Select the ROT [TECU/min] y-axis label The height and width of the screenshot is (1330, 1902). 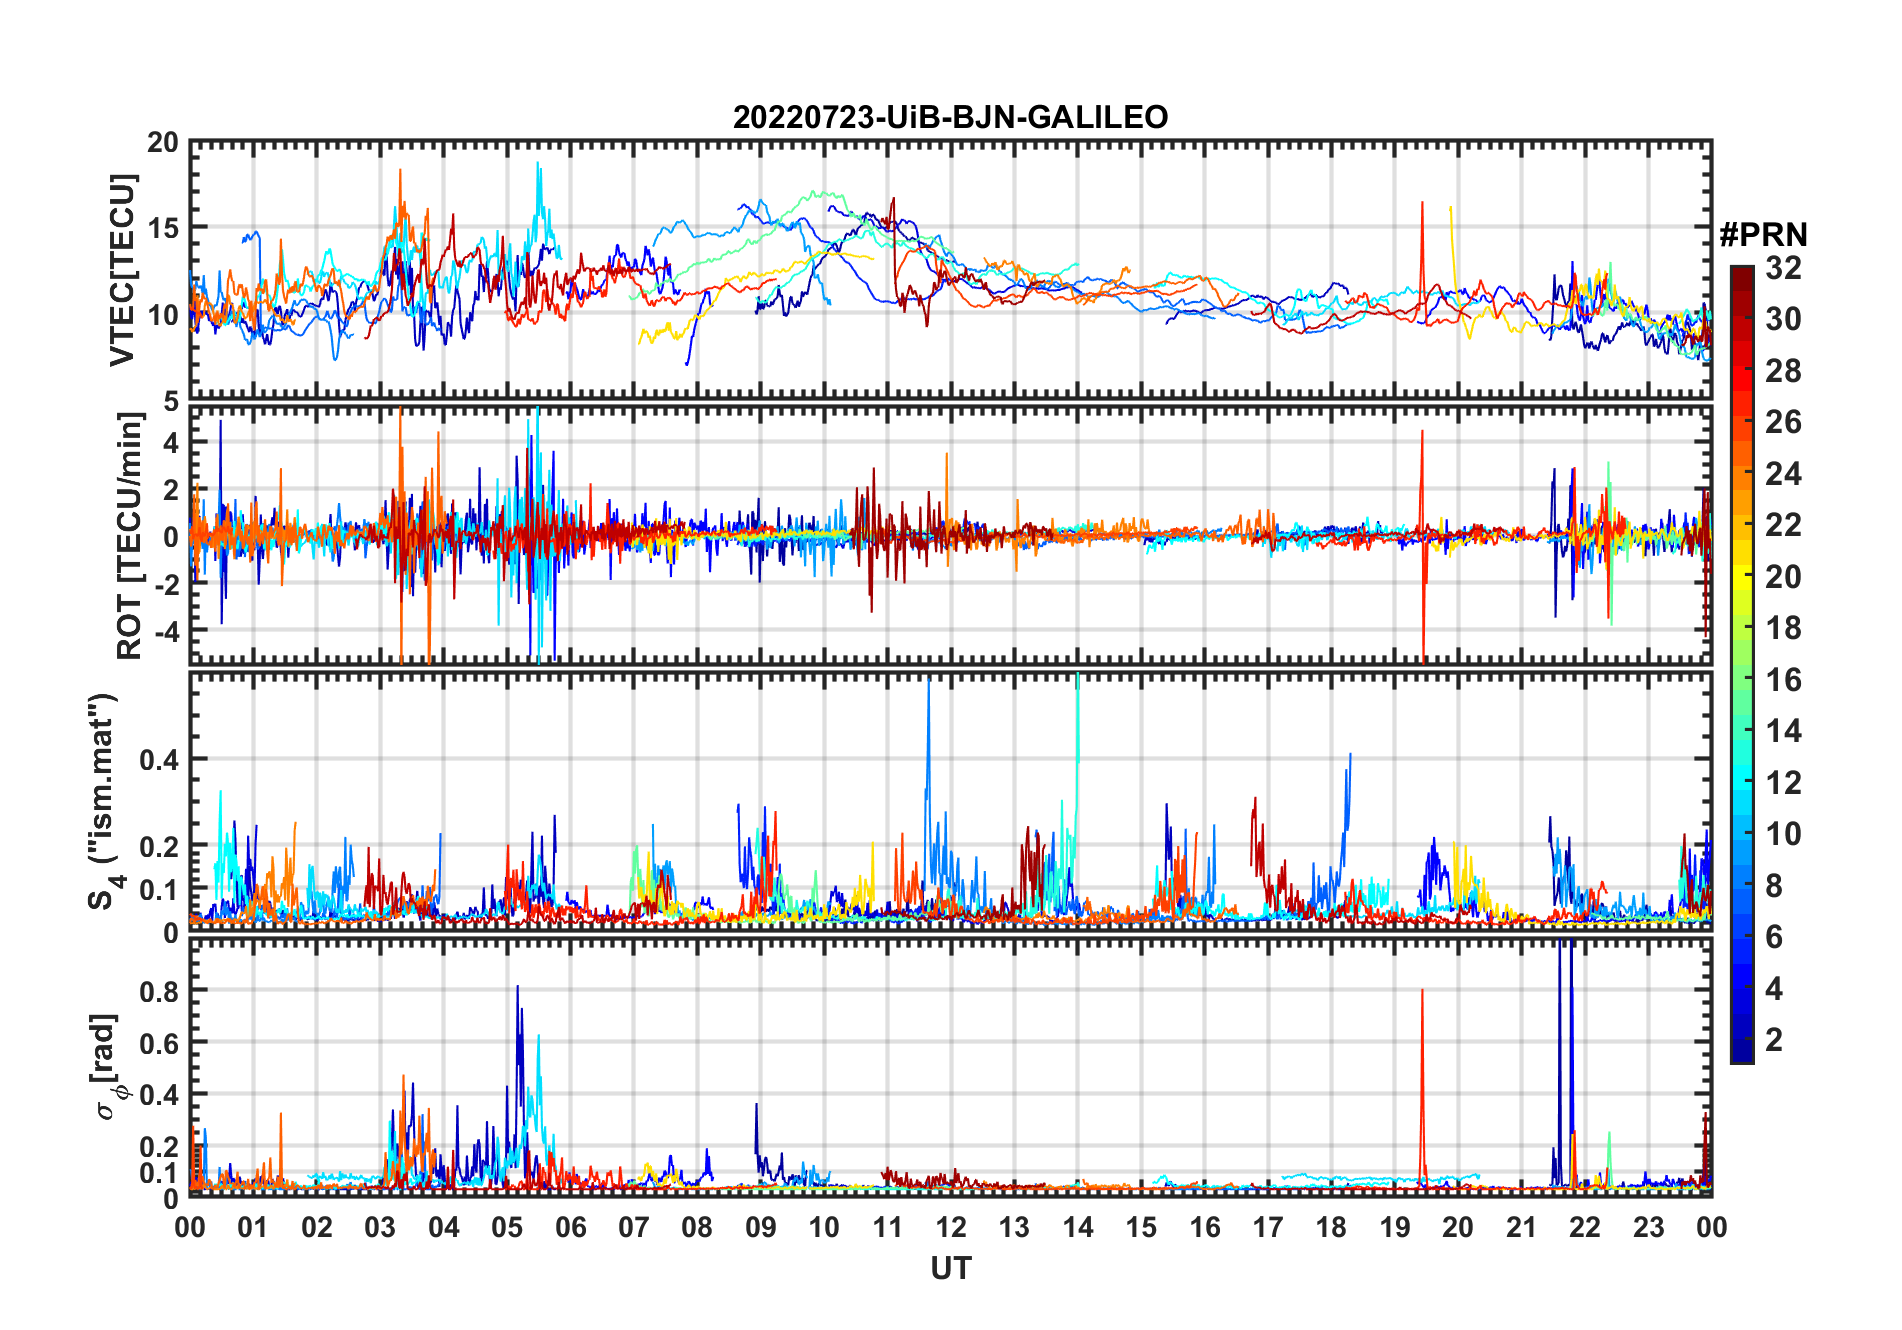pyautogui.click(x=131, y=536)
